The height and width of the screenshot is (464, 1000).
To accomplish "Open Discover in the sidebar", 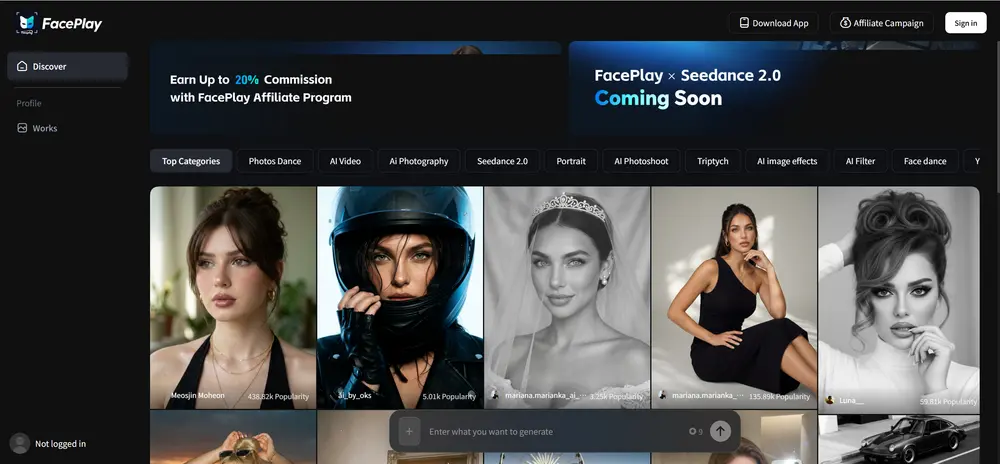I will (68, 66).
